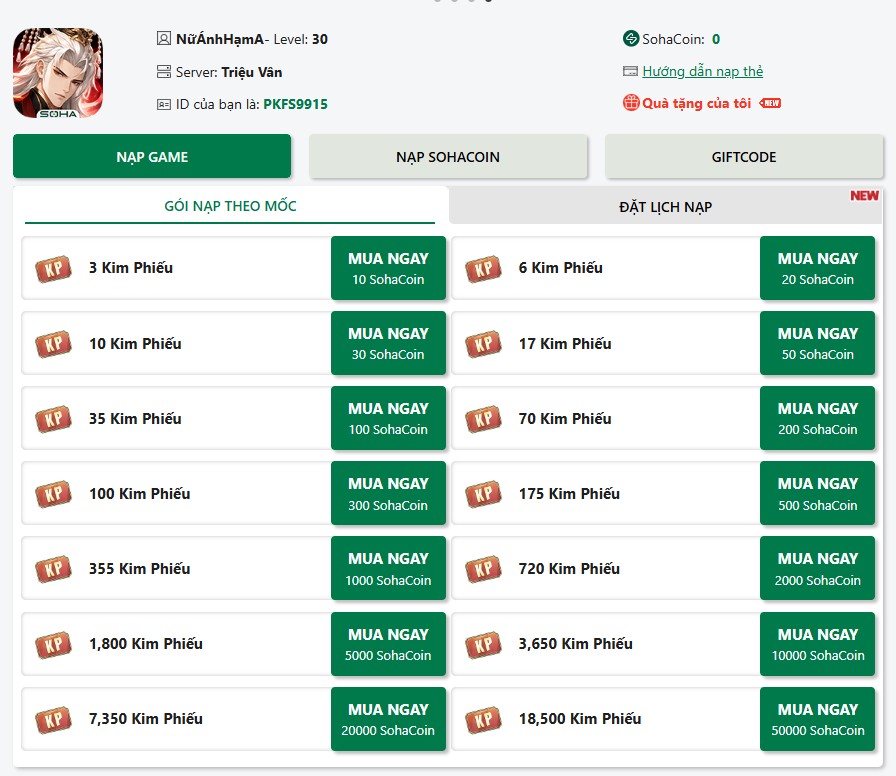Click the KP ticket icon for 6 Kim Phiếu
Screen dimensions: 896x776
pos(483,269)
